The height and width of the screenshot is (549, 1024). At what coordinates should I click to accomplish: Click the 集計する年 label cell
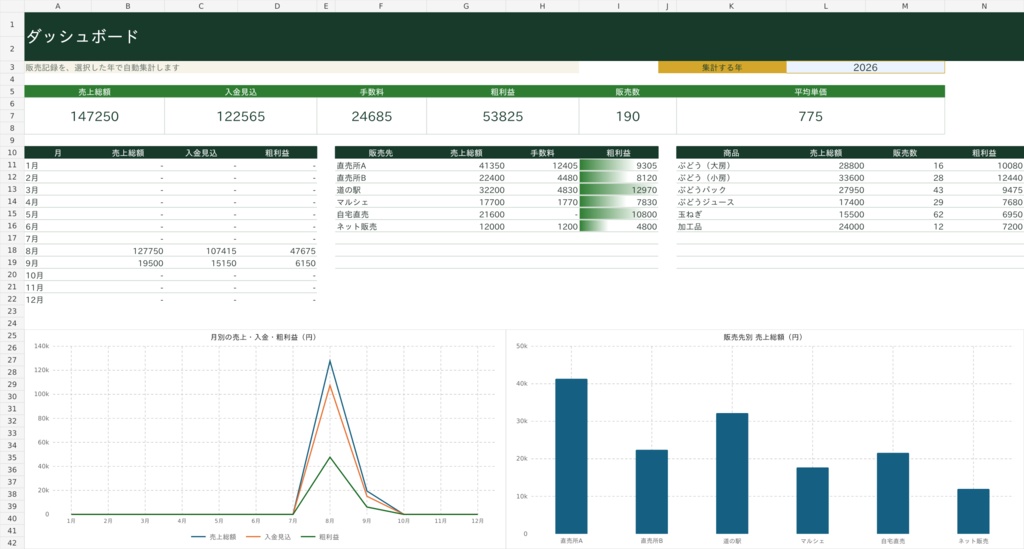pyautogui.click(x=722, y=67)
